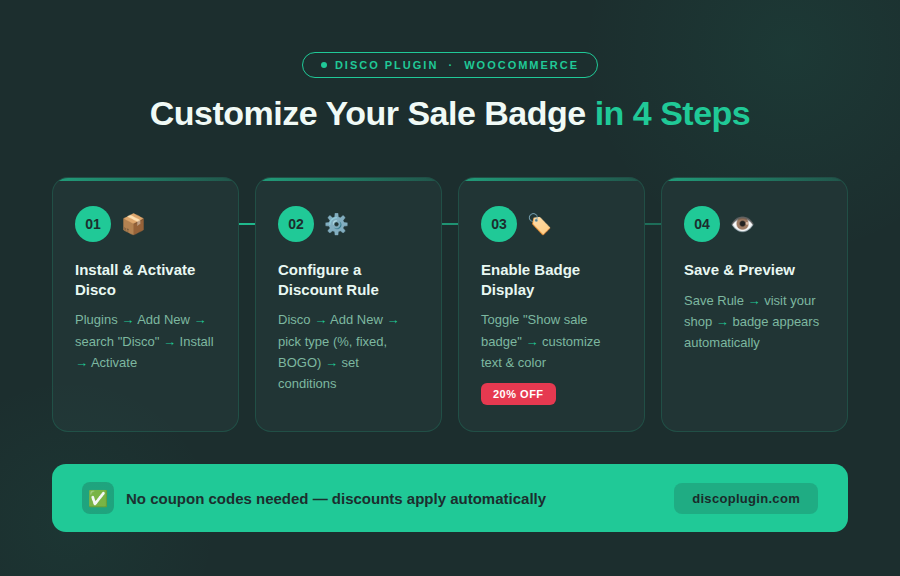900x576 pixels.
Task: Open the discoplugin.com link button
Action: pyautogui.click(x=746, y=499)
